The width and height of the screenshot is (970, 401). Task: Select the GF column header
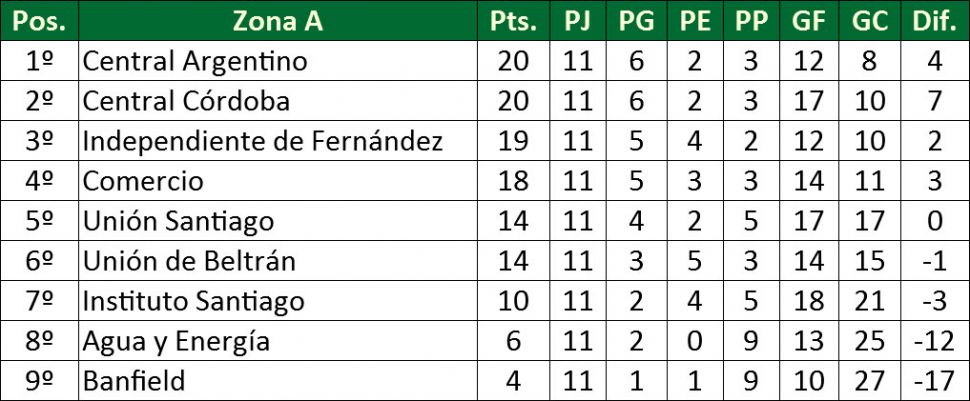click(x=808, y=21)
